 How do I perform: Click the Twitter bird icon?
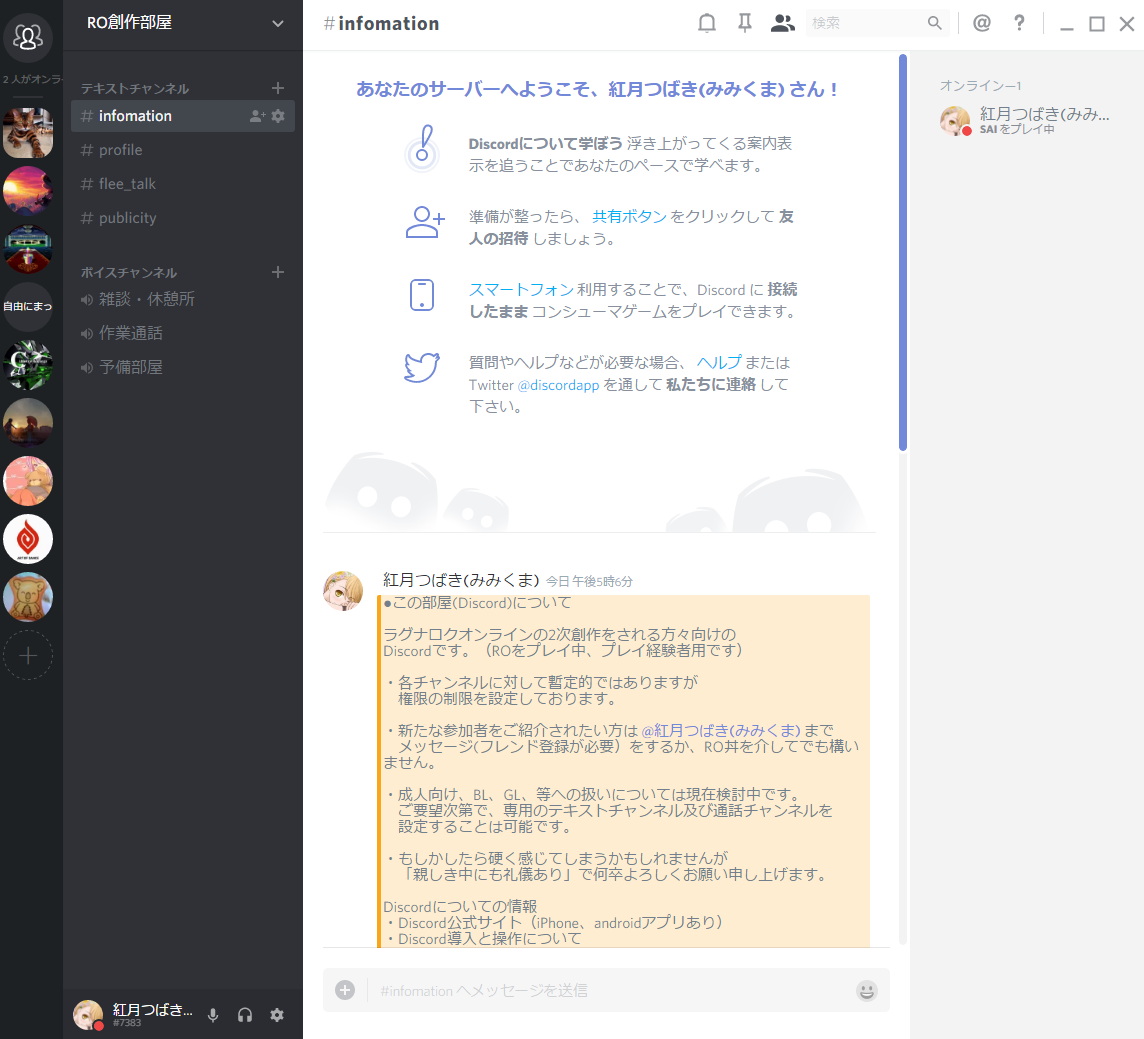point(422,368)
